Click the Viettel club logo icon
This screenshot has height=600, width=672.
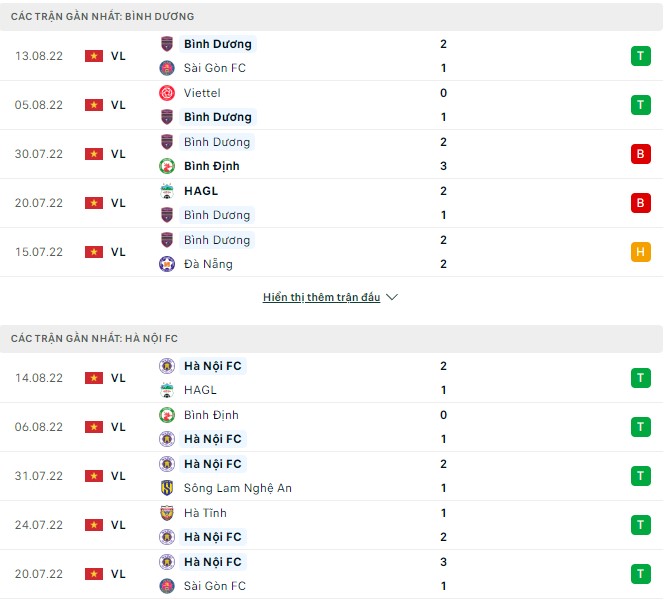coord(167,93)
